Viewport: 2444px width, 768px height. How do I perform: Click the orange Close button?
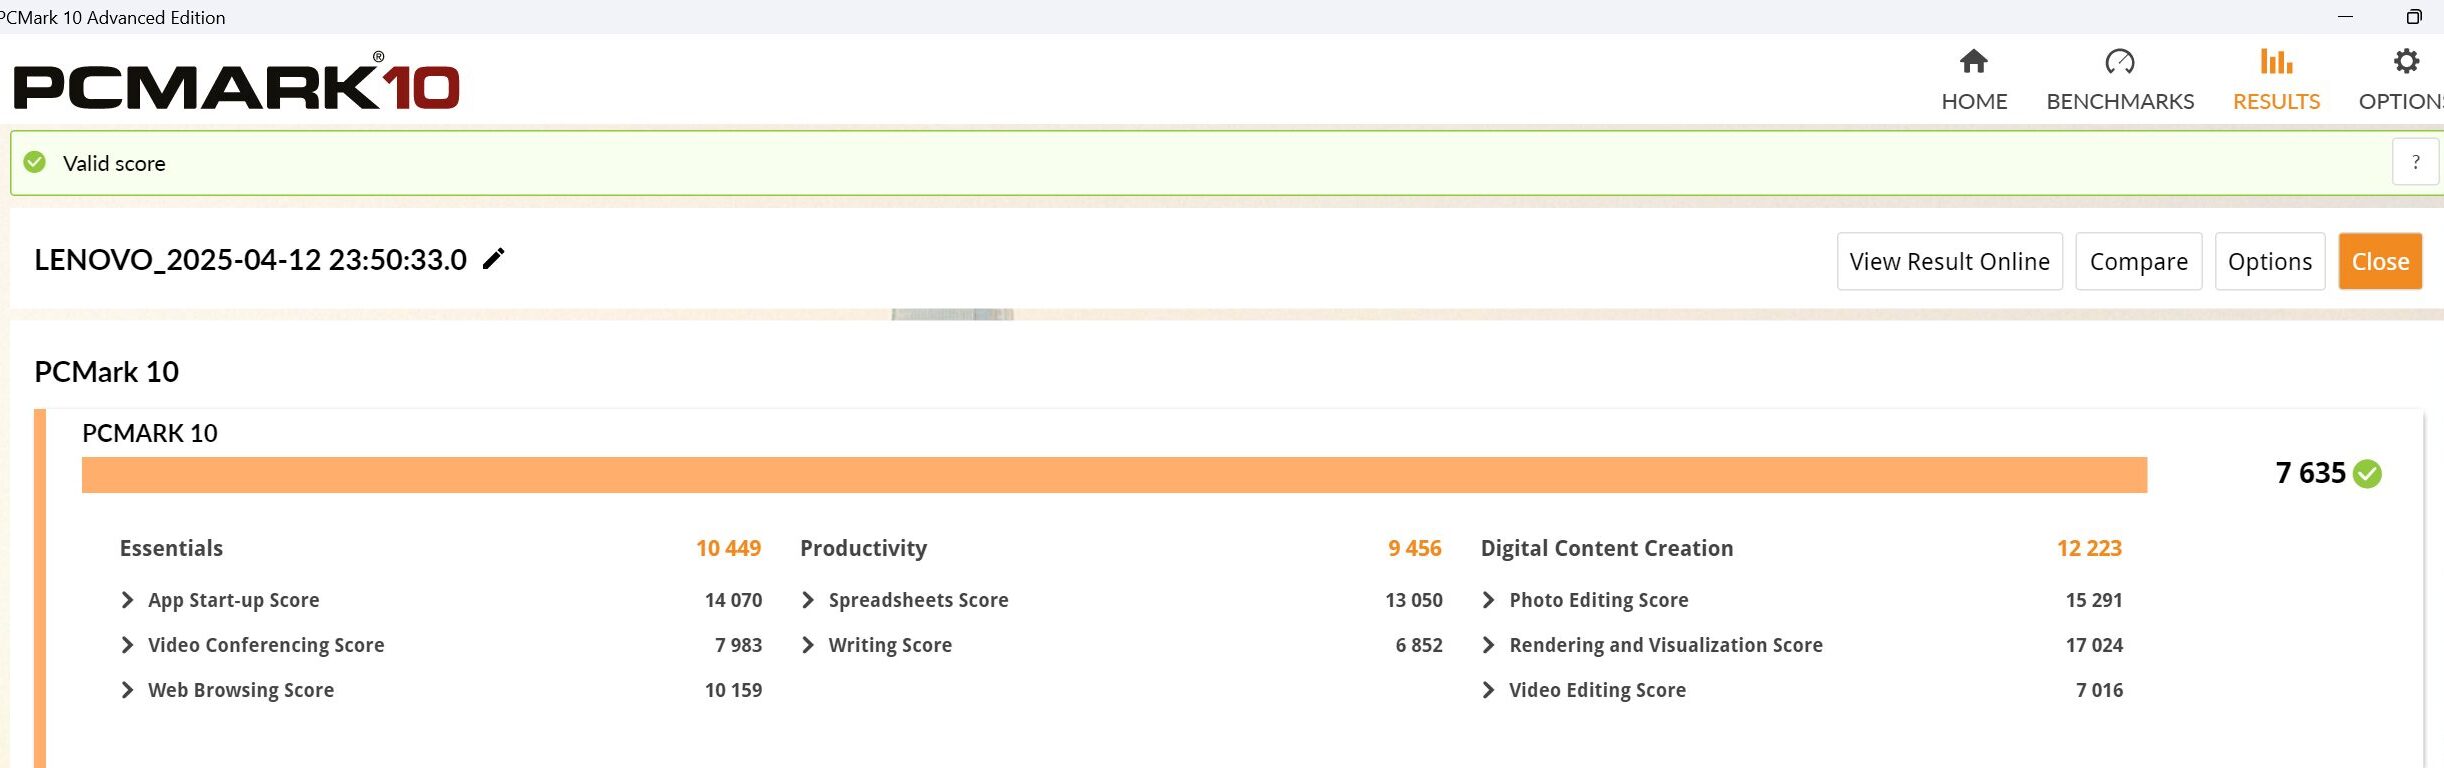pyautogui.click(x=2380, y=261)
